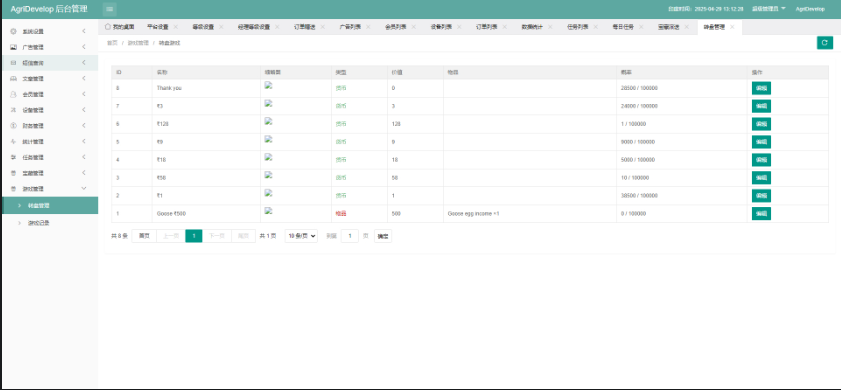Switch to the 广告列表 tab
Viewport: 841px width, 390px height.
350,27
